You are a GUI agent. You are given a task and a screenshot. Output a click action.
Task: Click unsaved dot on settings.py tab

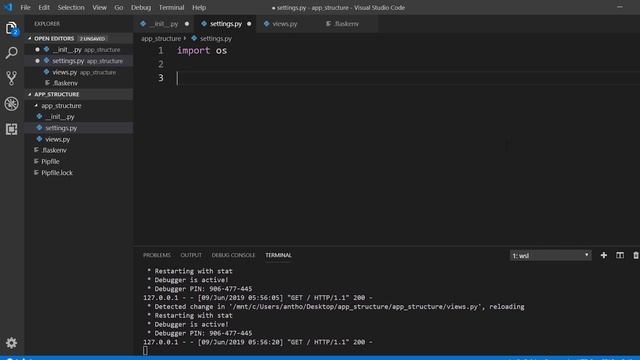[x=249, y=24]
